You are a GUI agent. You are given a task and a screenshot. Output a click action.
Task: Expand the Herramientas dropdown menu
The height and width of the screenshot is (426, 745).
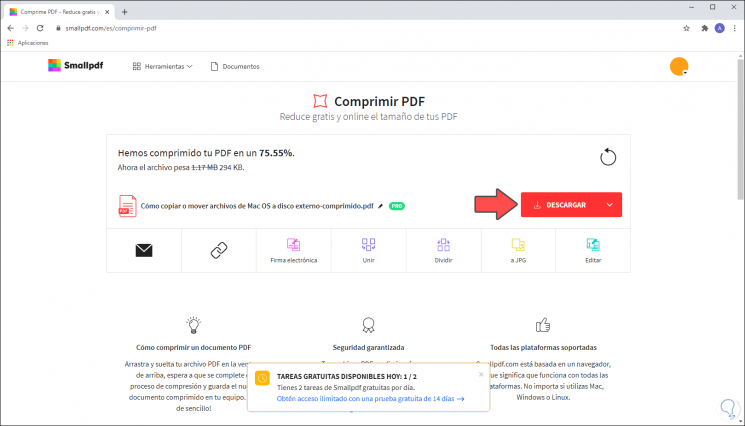point(162,66)
